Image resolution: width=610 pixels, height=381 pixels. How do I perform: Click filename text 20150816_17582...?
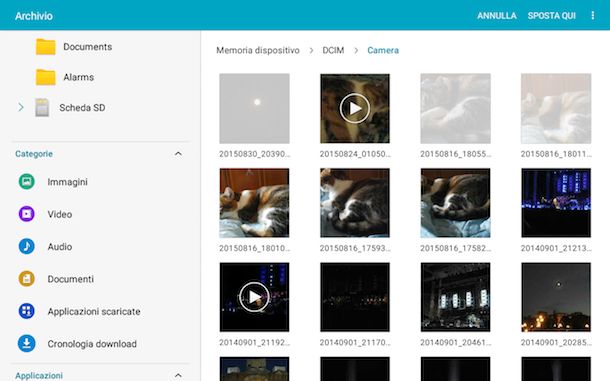click(455, 248)
